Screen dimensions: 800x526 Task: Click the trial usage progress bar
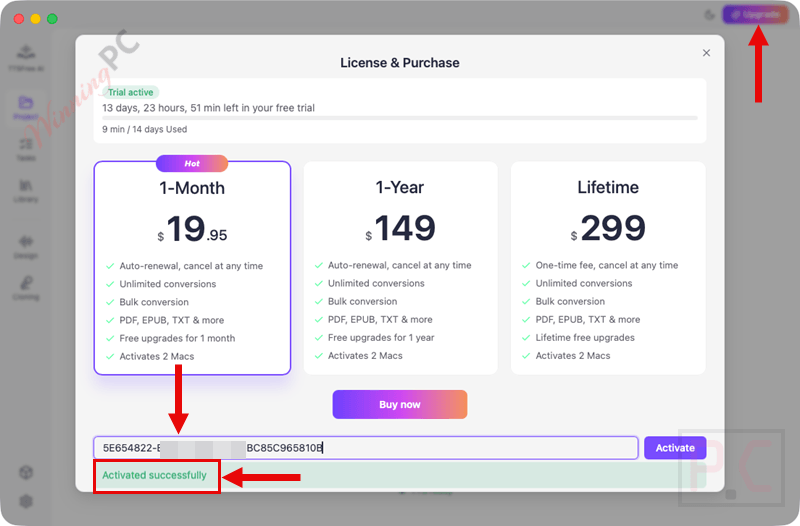[x=399, y=118]
